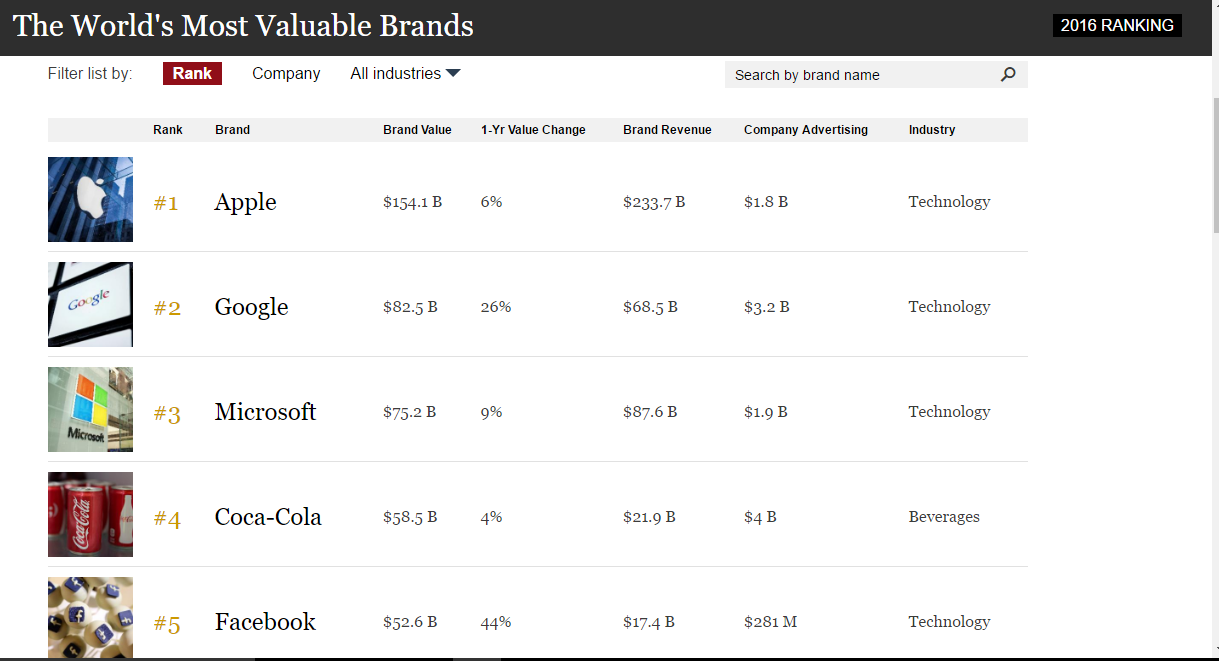
Task: Open the Coca-Cola cans thumbnail
Action: (x=90, y=514)
